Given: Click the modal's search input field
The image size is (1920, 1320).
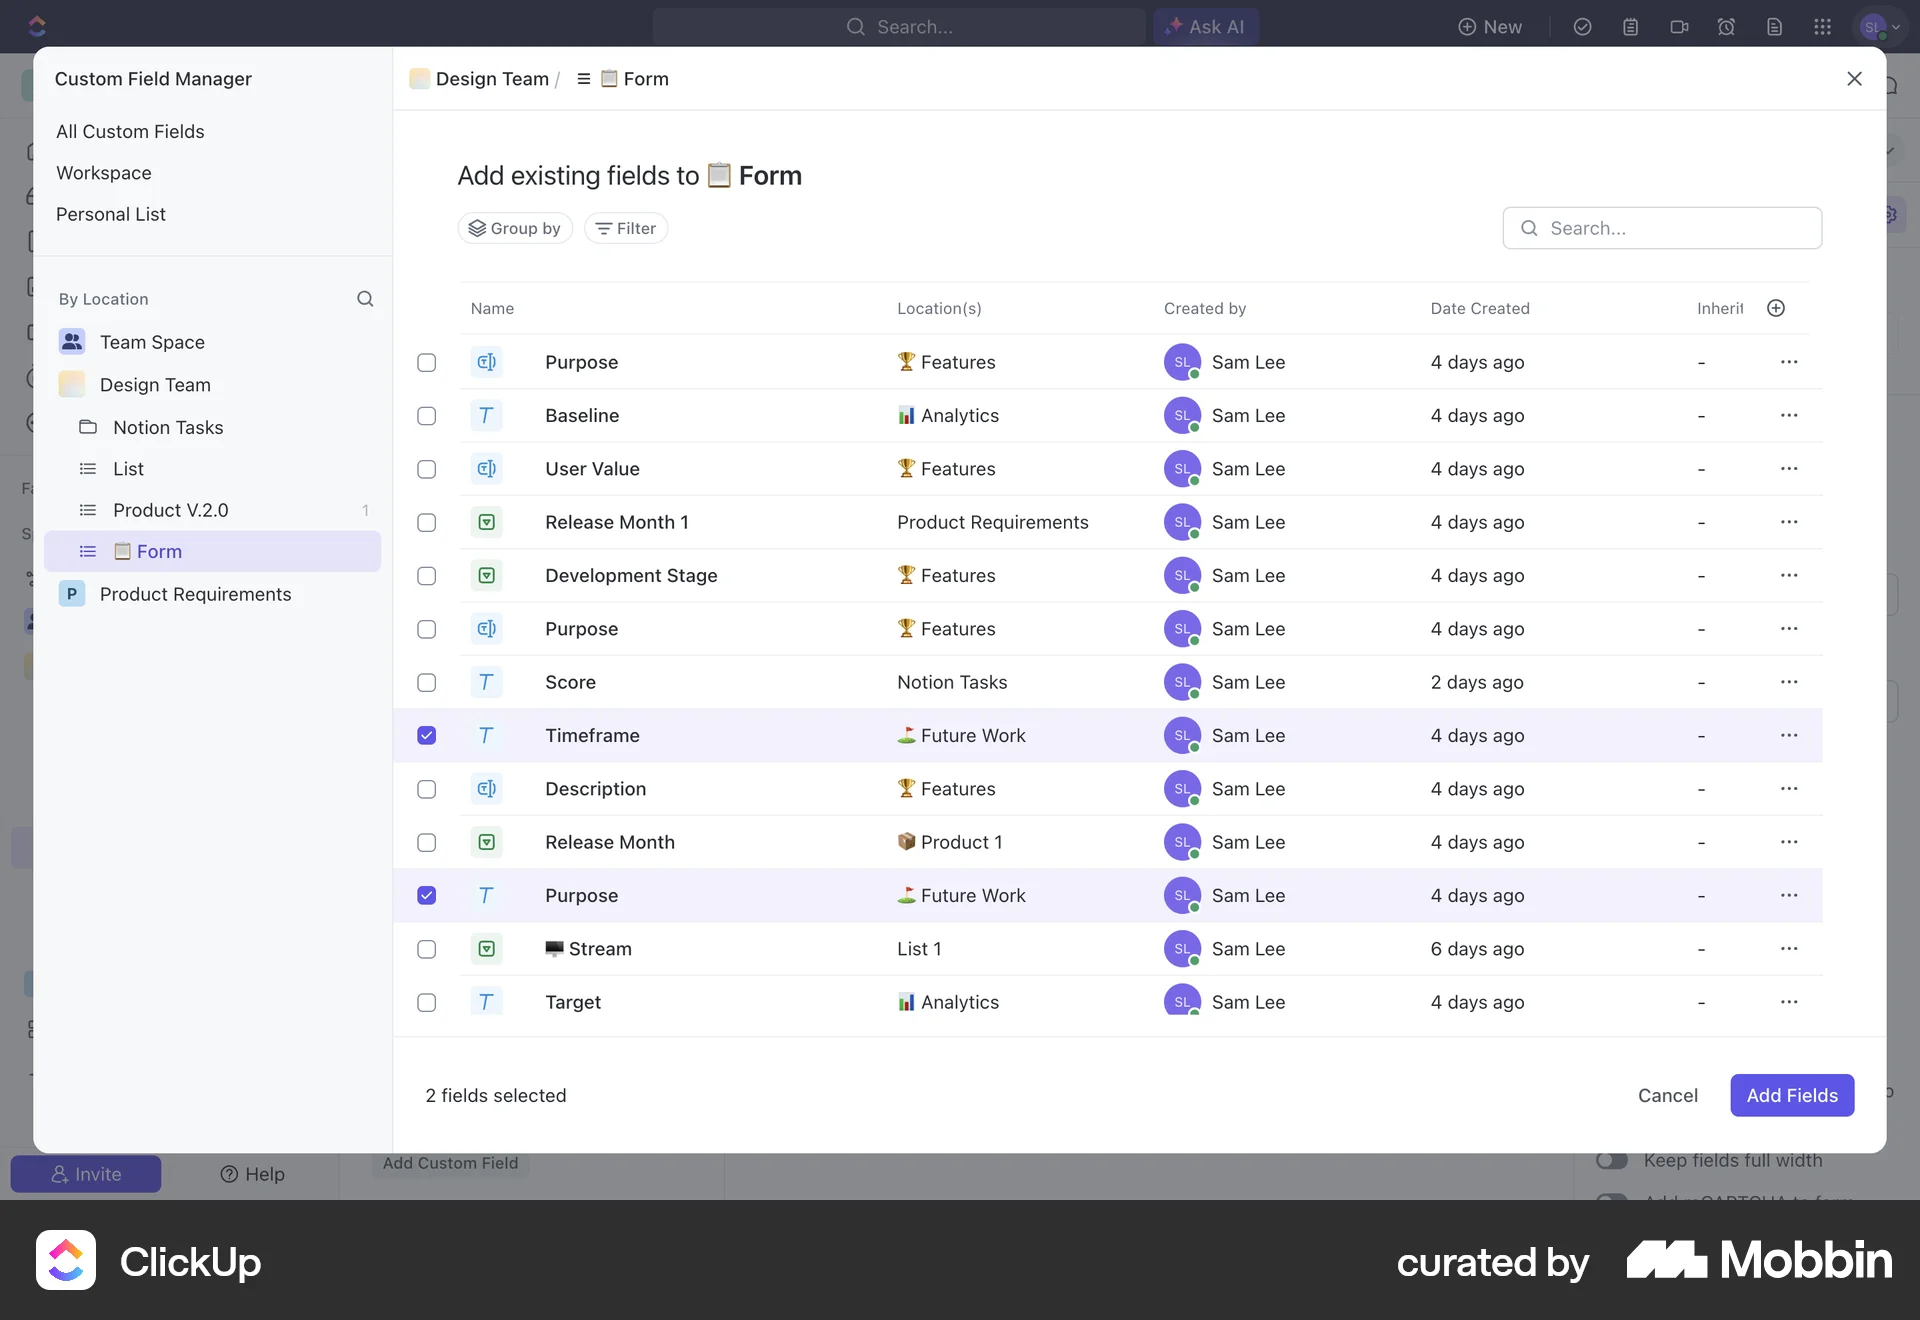Looking at the screenshot, I should pyautogui.click(x=1662, y=228).
